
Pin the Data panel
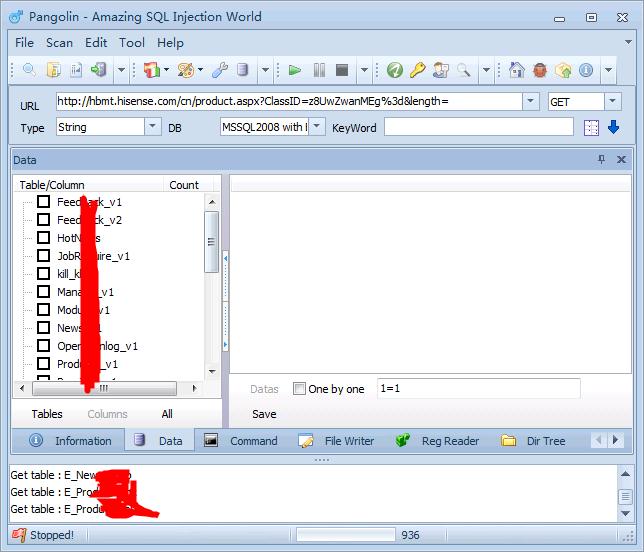[601, 159]
